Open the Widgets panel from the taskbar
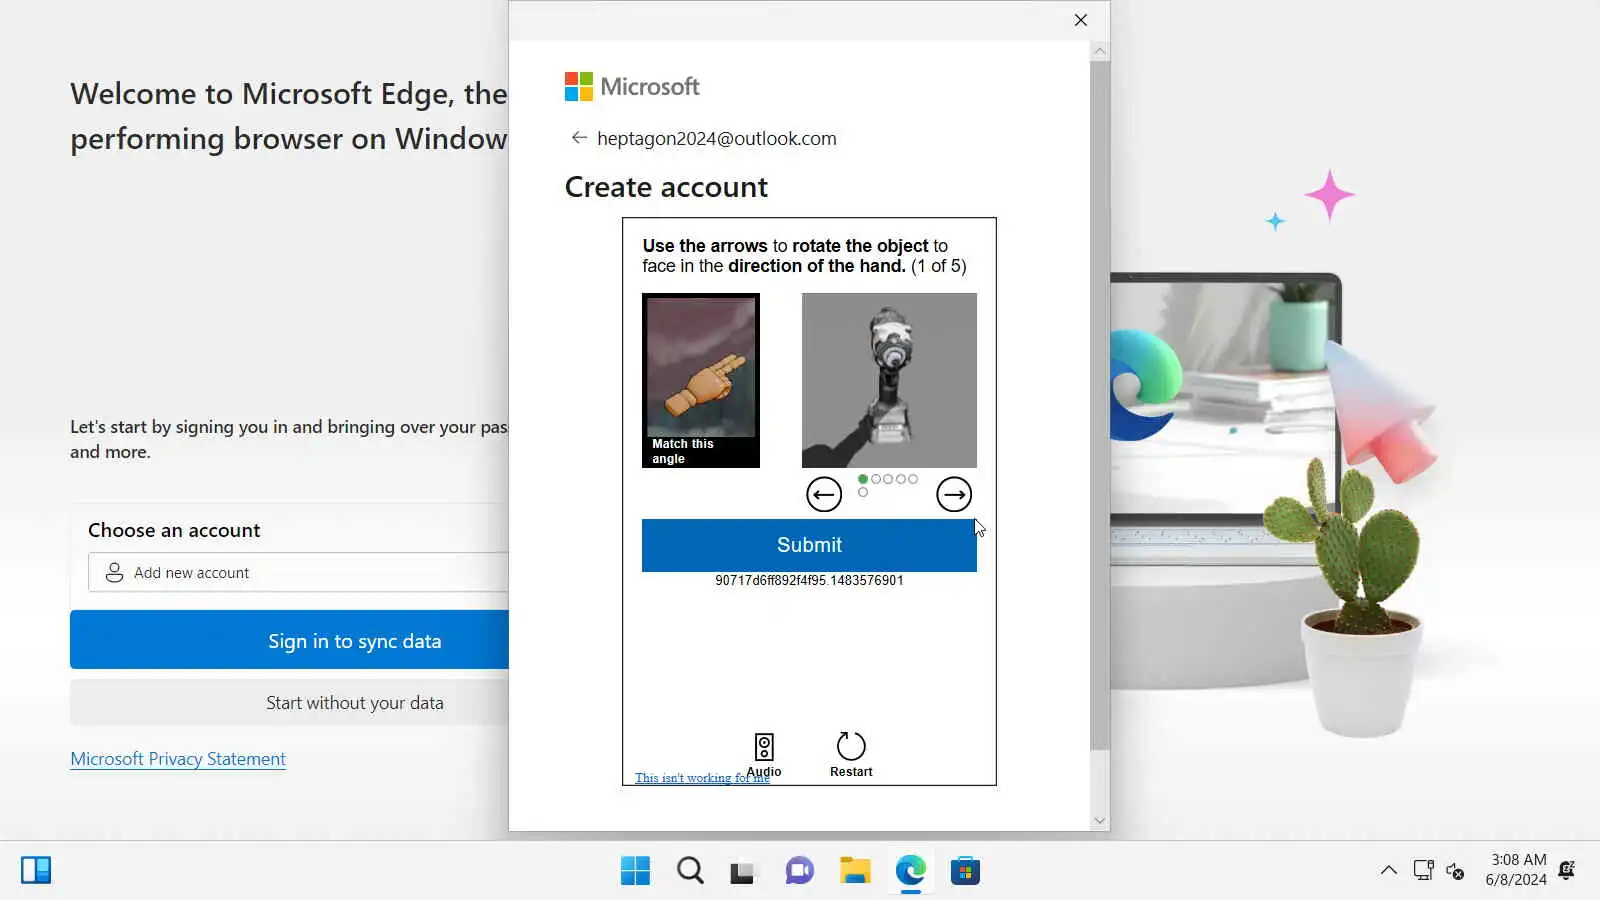This screenshot has width=1600, height=900. pos(36,870)
